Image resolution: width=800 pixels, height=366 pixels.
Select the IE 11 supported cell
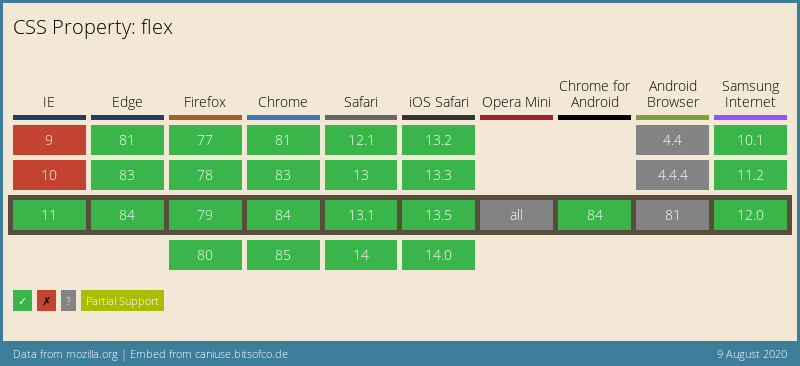pos(49,215)
